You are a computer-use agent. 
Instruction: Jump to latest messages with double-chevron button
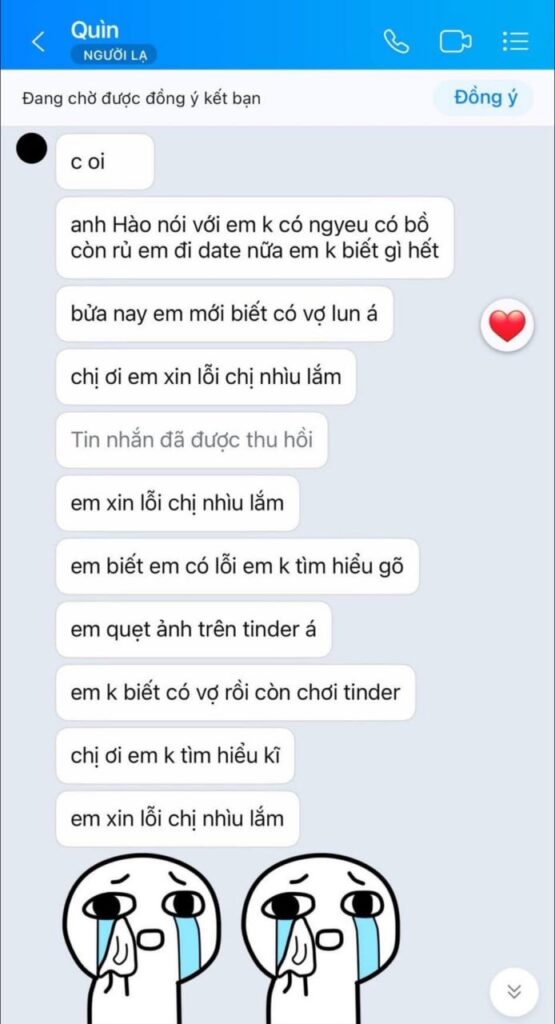tap(514, 992)
